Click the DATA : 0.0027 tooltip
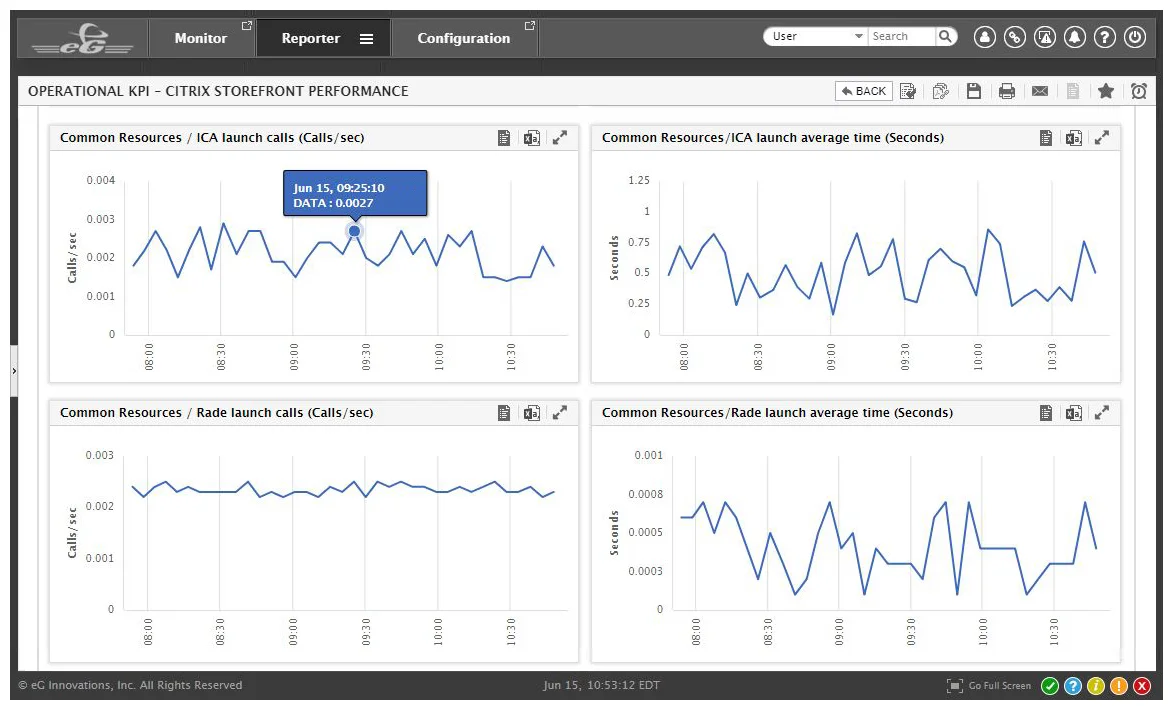This screenshot has width=1173, height=710. click(355, 194)
